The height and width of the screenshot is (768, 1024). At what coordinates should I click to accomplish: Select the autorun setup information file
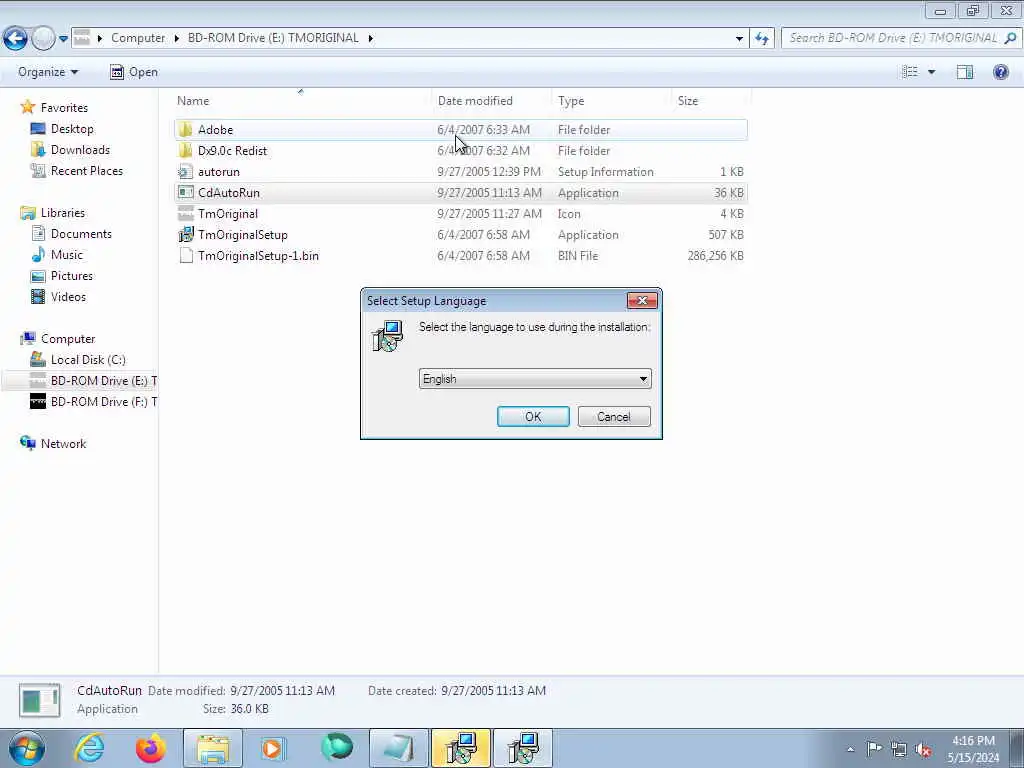[461, 172]
